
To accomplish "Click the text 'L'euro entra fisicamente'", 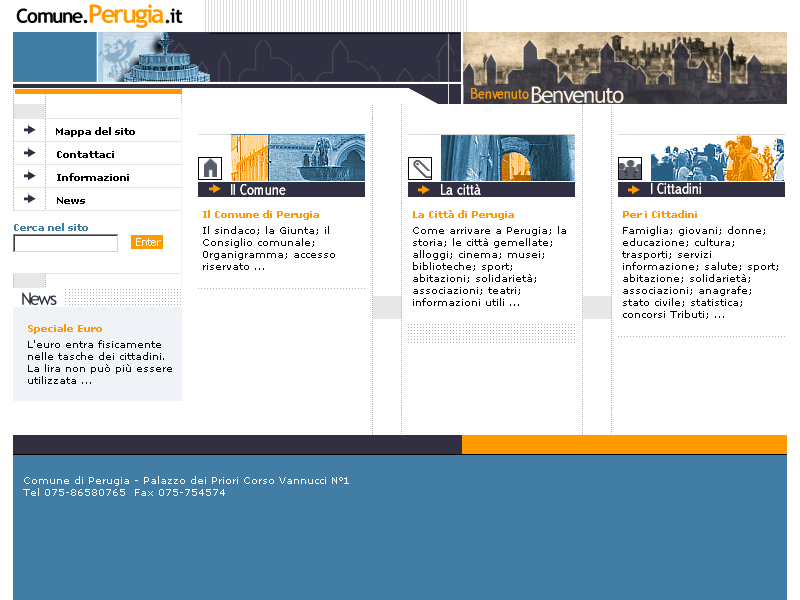I will tap(94, 344).
